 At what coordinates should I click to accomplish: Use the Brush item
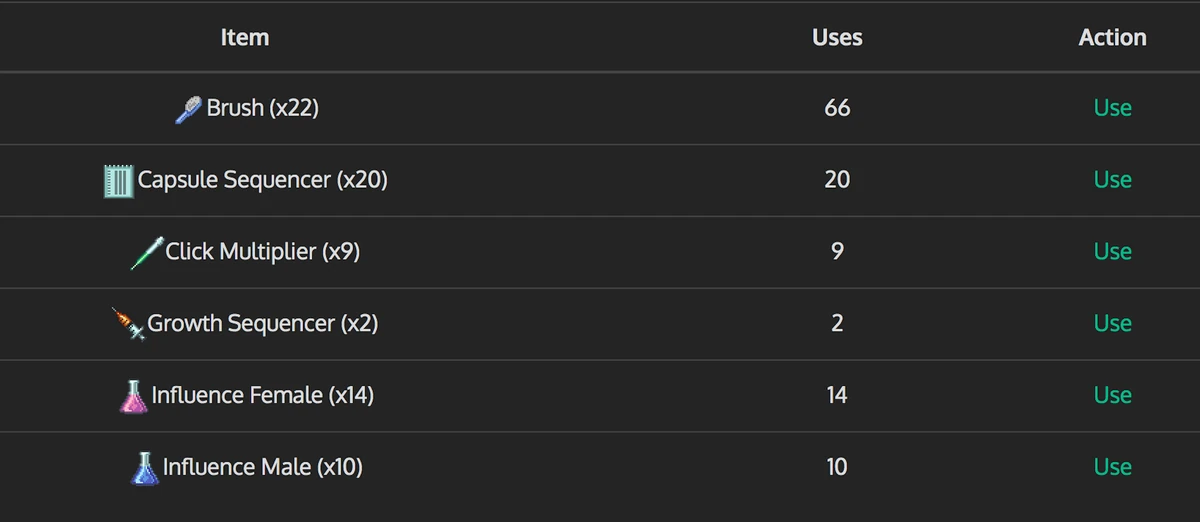click(1112, 108)
